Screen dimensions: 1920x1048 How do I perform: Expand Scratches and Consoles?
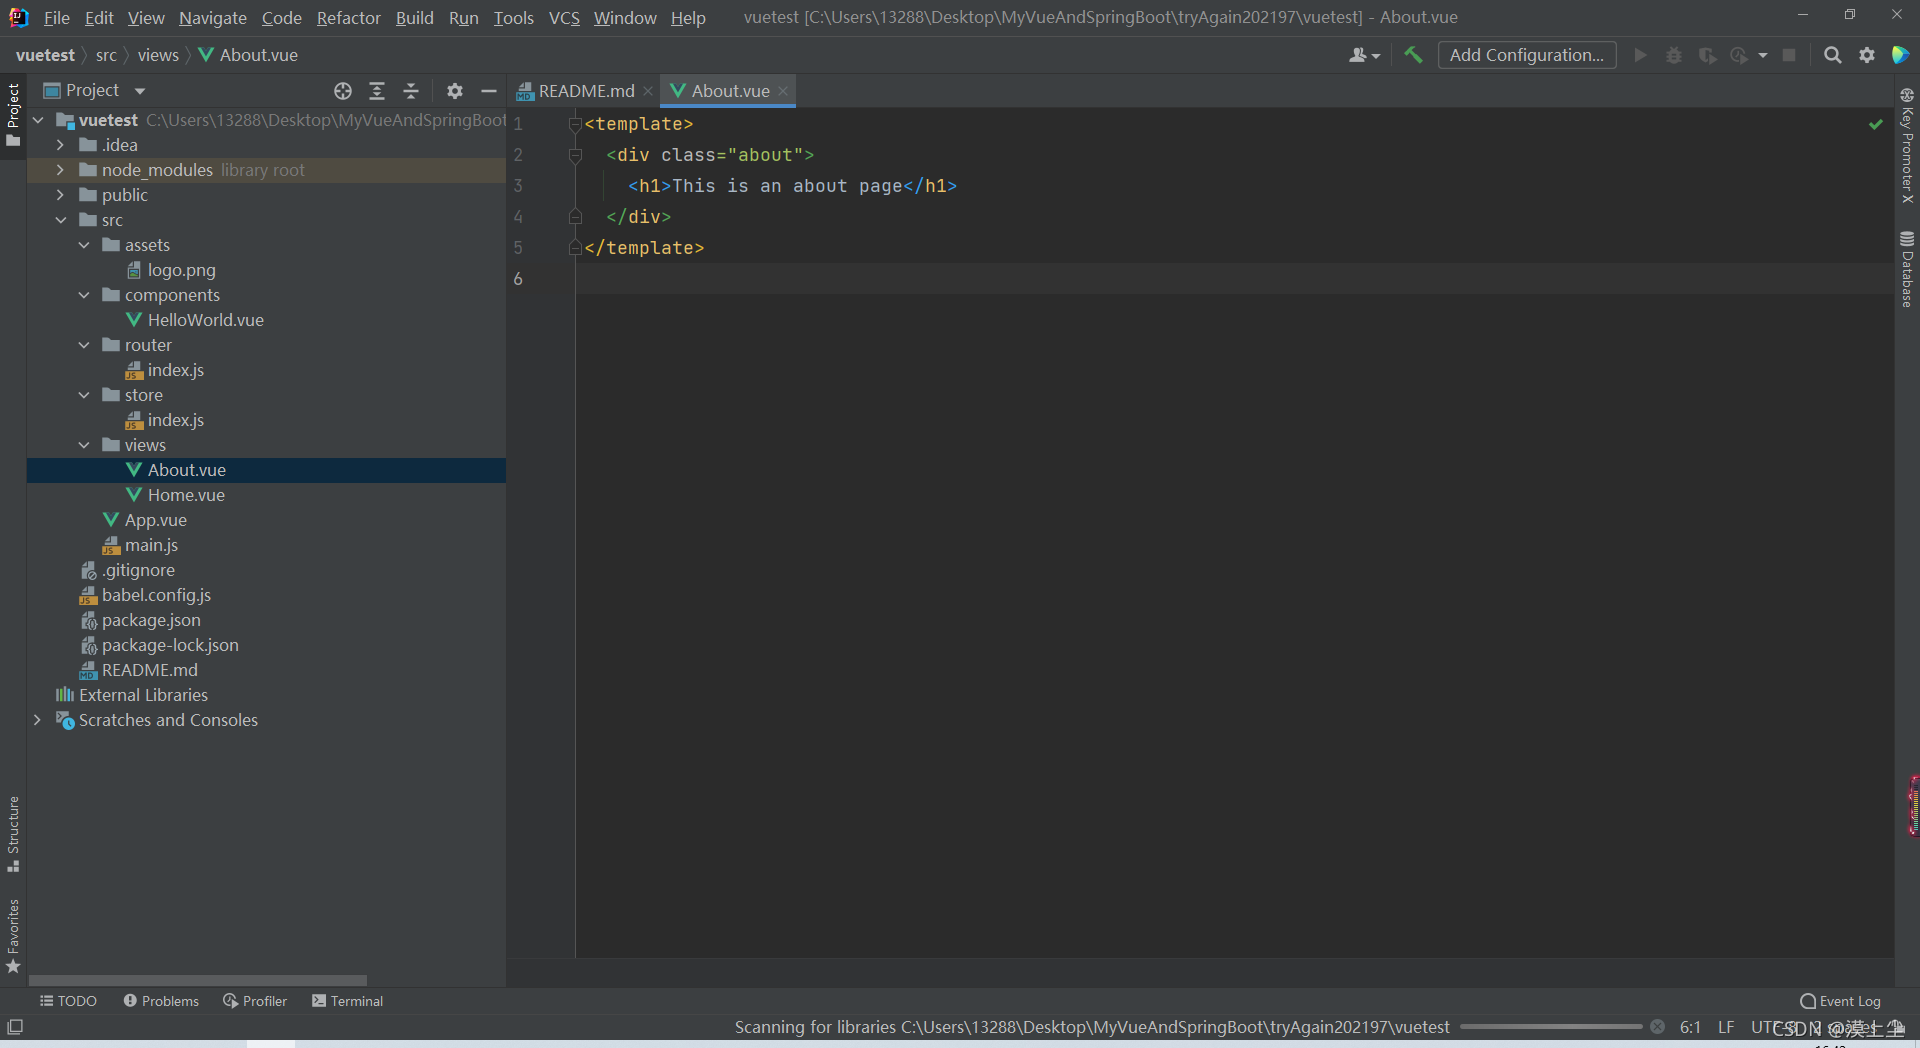37,720
